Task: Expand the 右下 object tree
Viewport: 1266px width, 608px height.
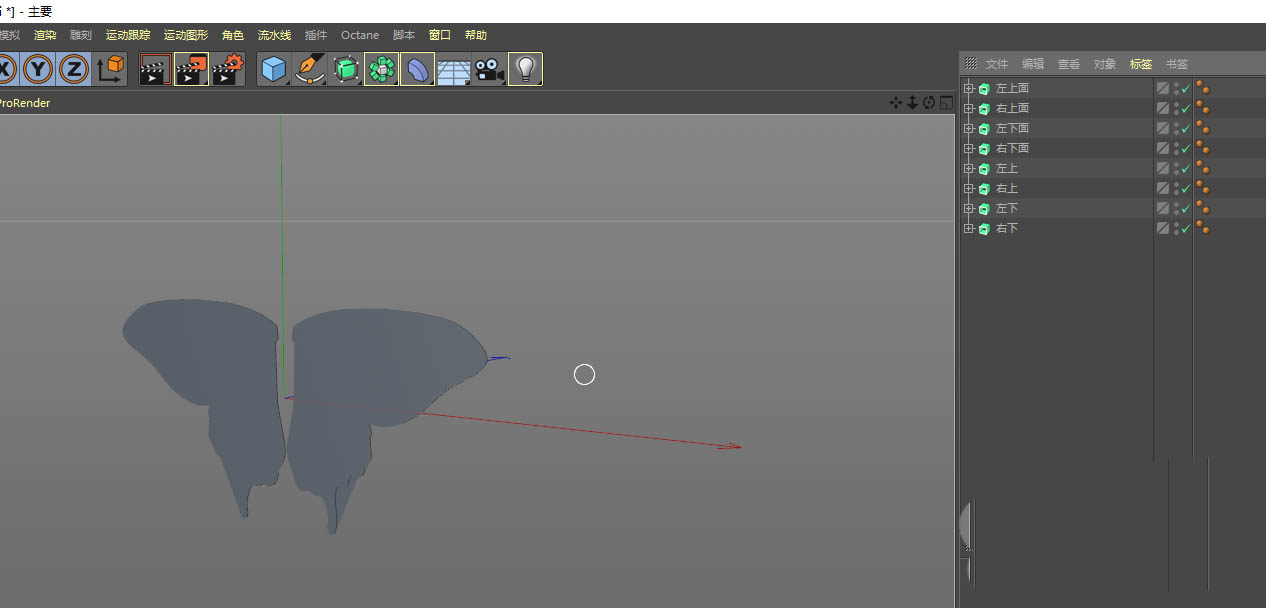Action: click(968, 228)
